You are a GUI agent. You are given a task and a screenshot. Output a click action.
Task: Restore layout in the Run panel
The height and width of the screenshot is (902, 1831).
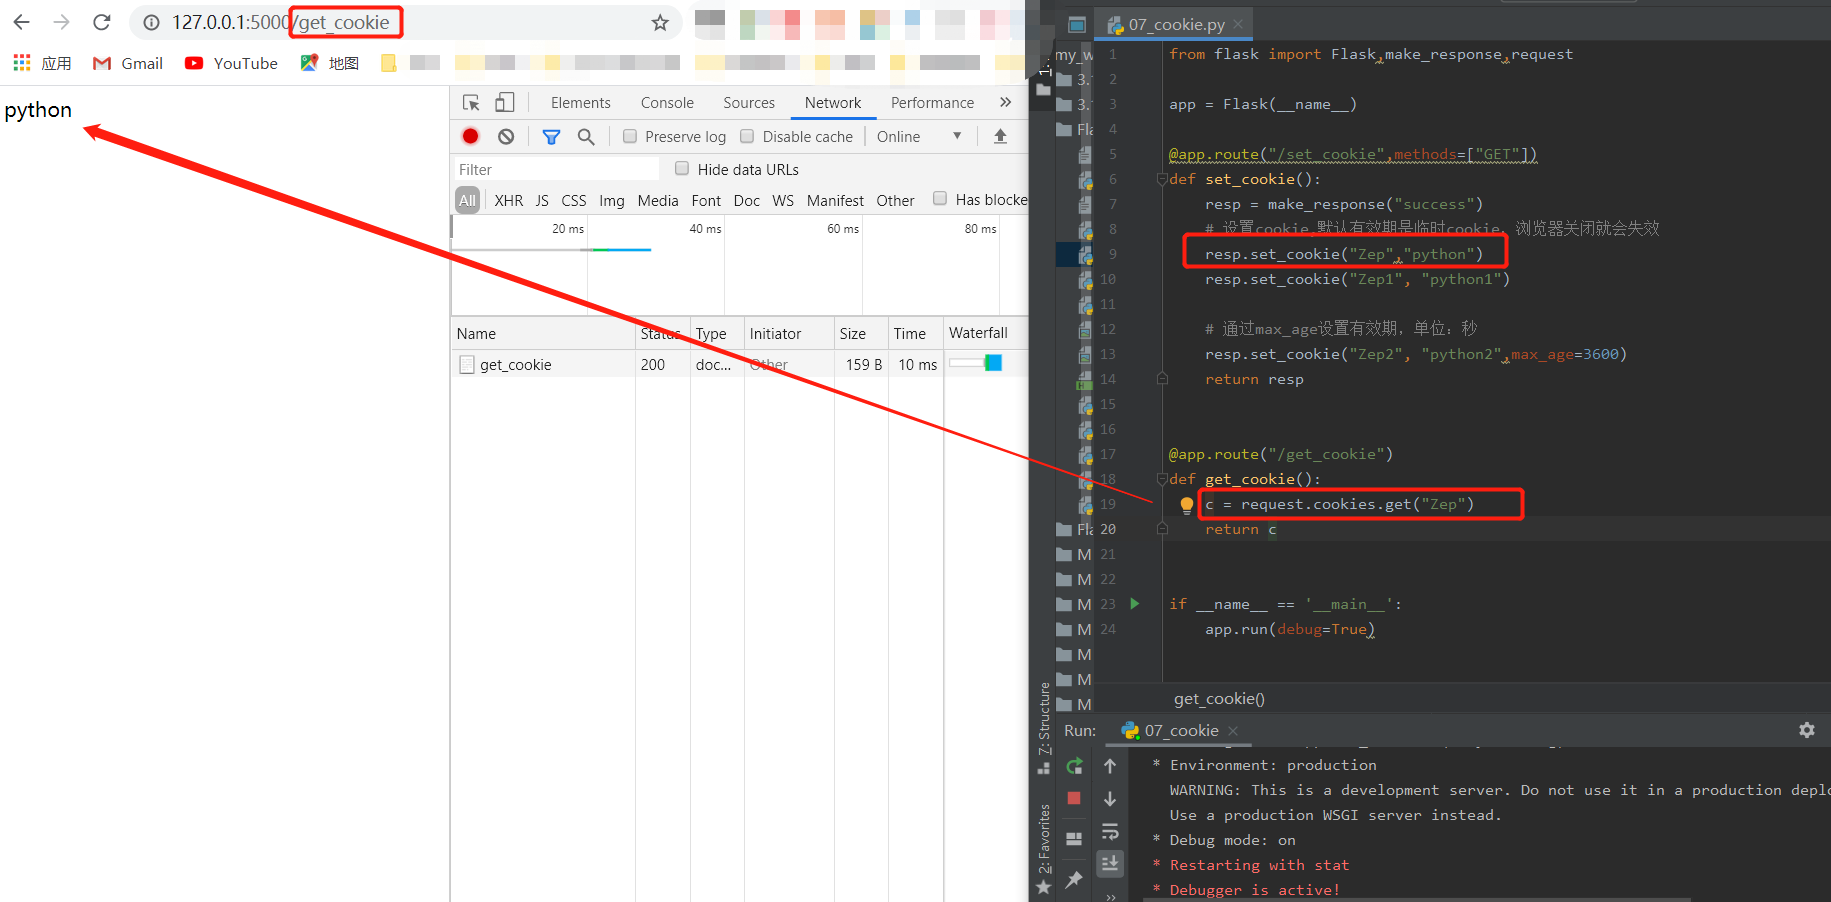pos(1074,839)
